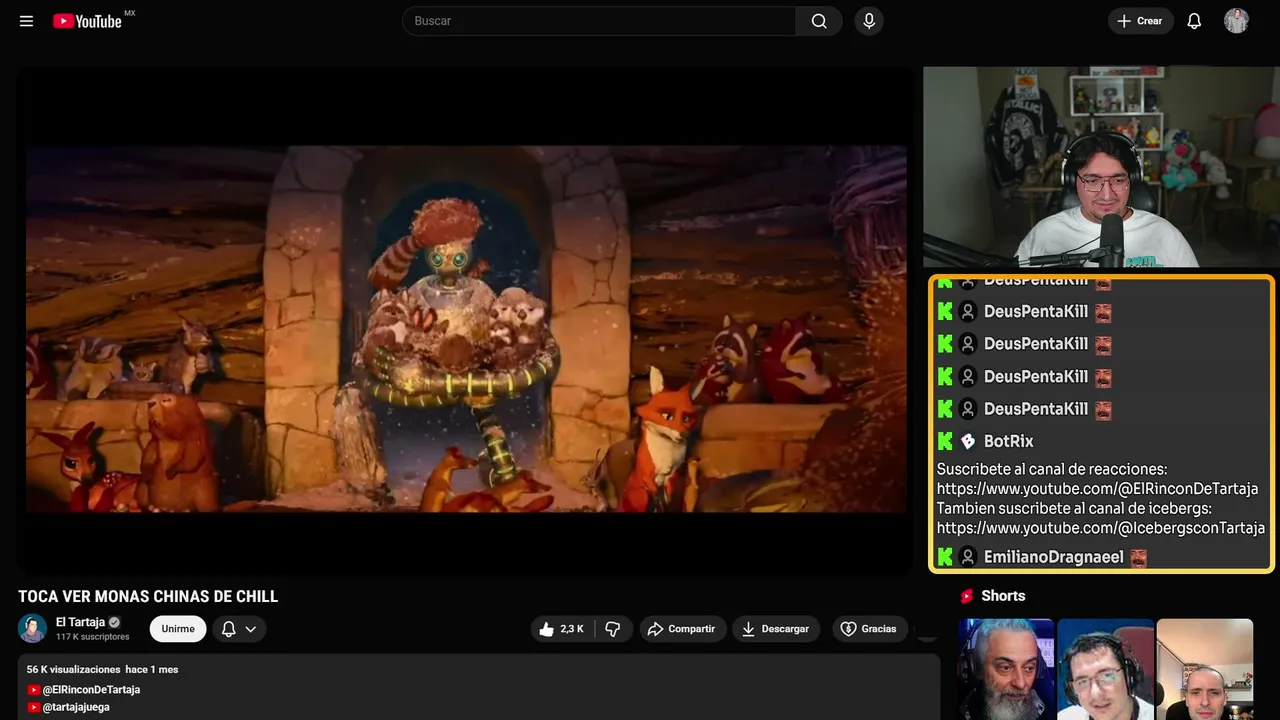Click the chat URL ending in @ElRinconDeTartaja

click(1097, 489)
